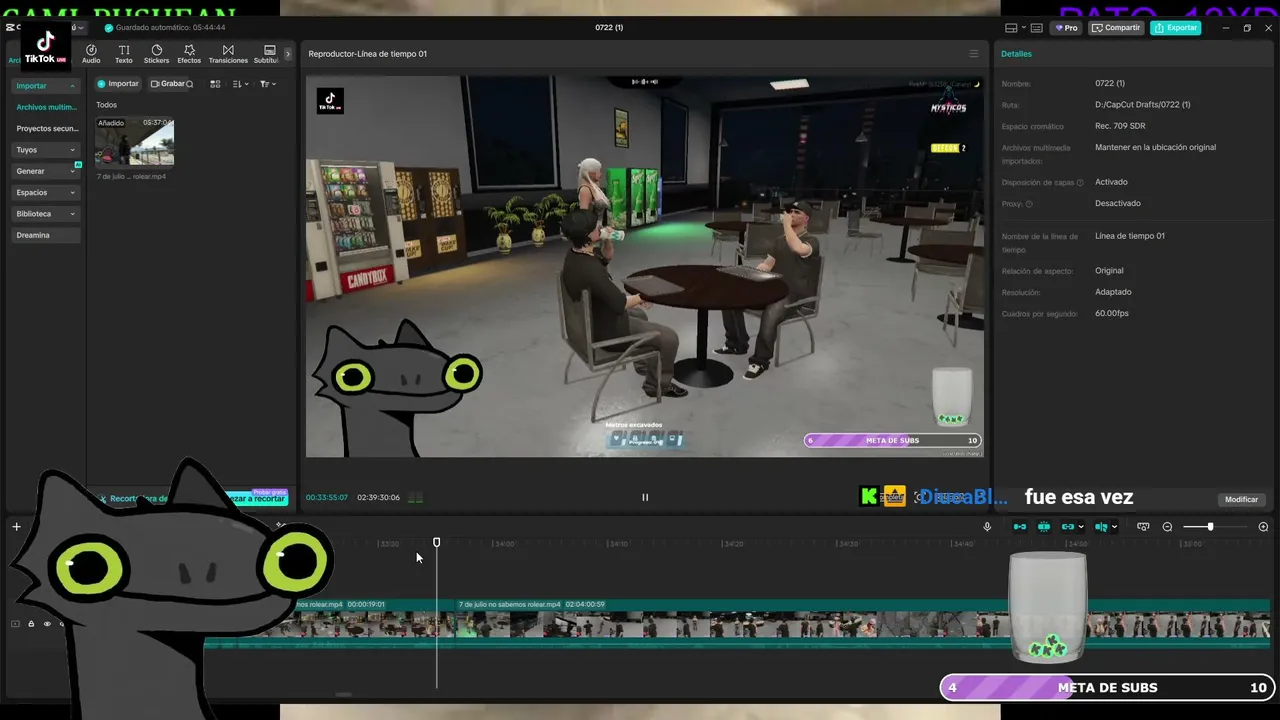Toggle clip linkage on the timeline
Screen dimensions: 1280x720
tap(1068, 527)
